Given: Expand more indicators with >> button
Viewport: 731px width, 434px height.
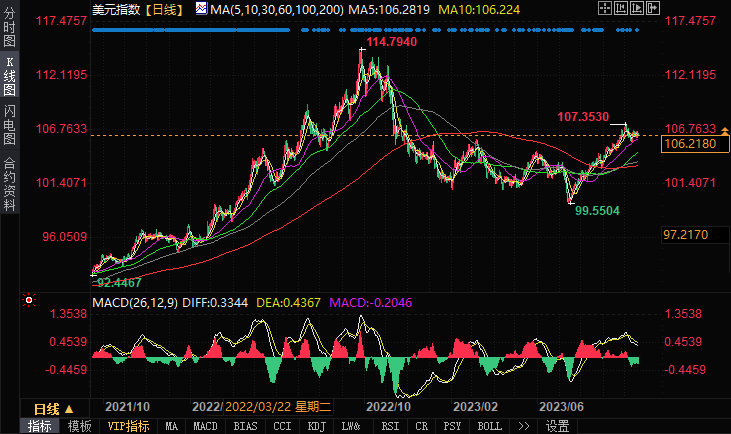Looking at the screenshot, I should click(523, 426).
